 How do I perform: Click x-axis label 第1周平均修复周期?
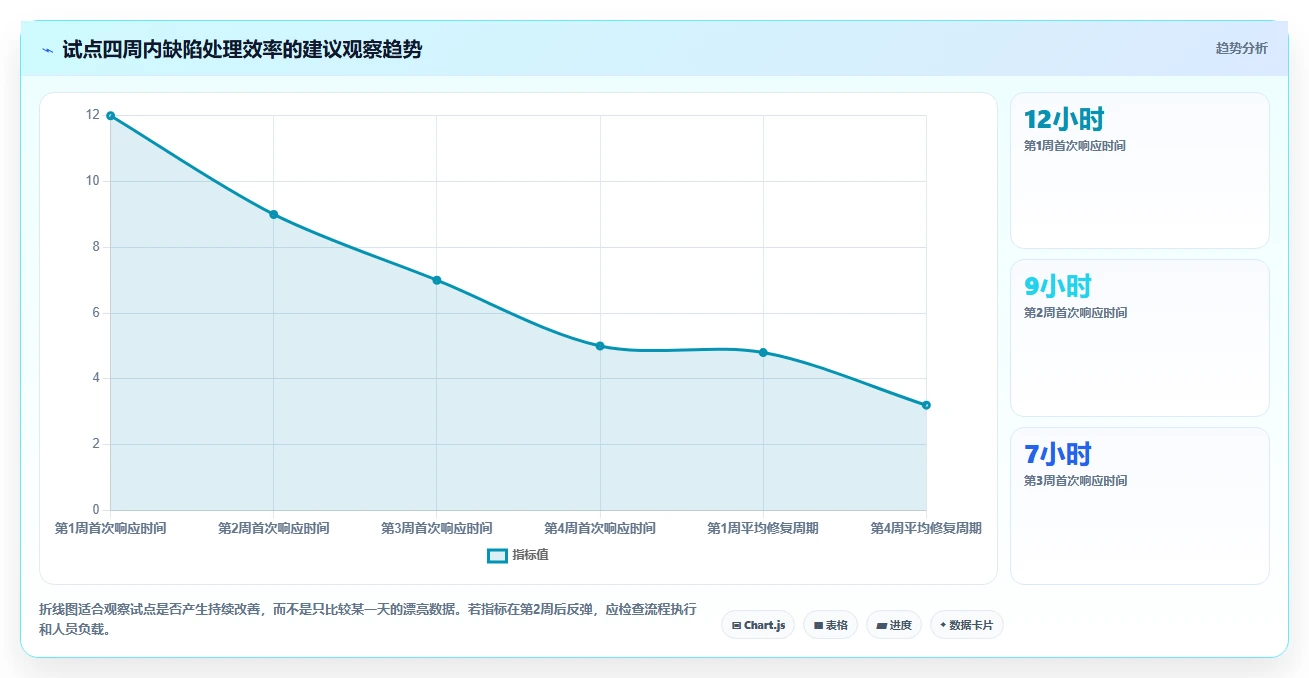[x=763, y=528]
